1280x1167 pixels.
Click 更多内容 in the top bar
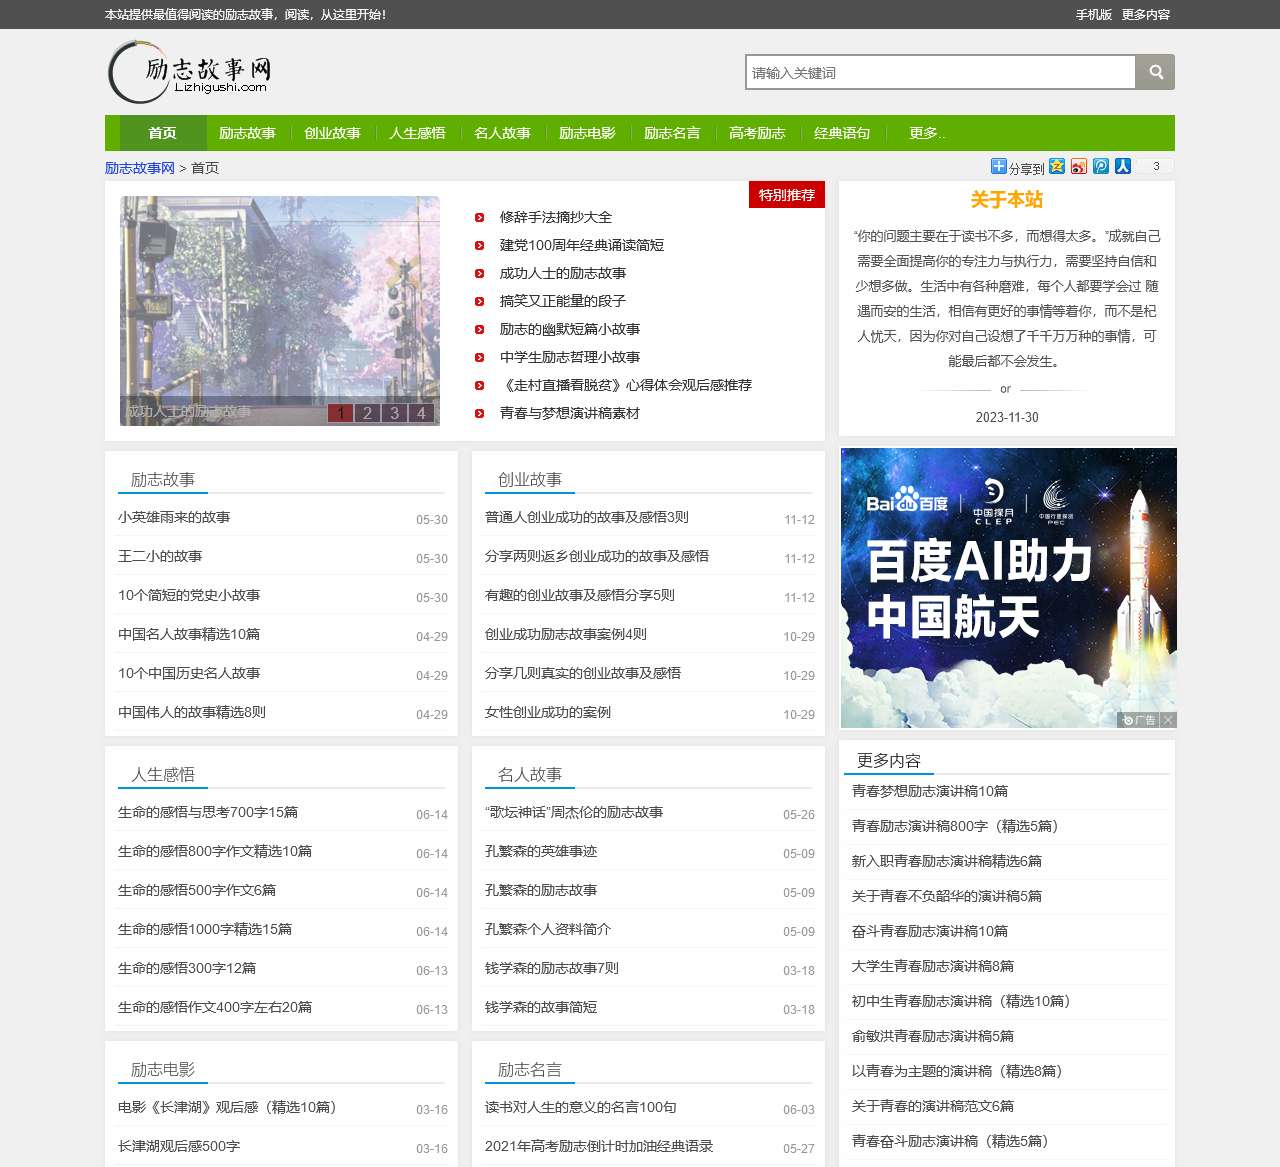click(1146, 15)
